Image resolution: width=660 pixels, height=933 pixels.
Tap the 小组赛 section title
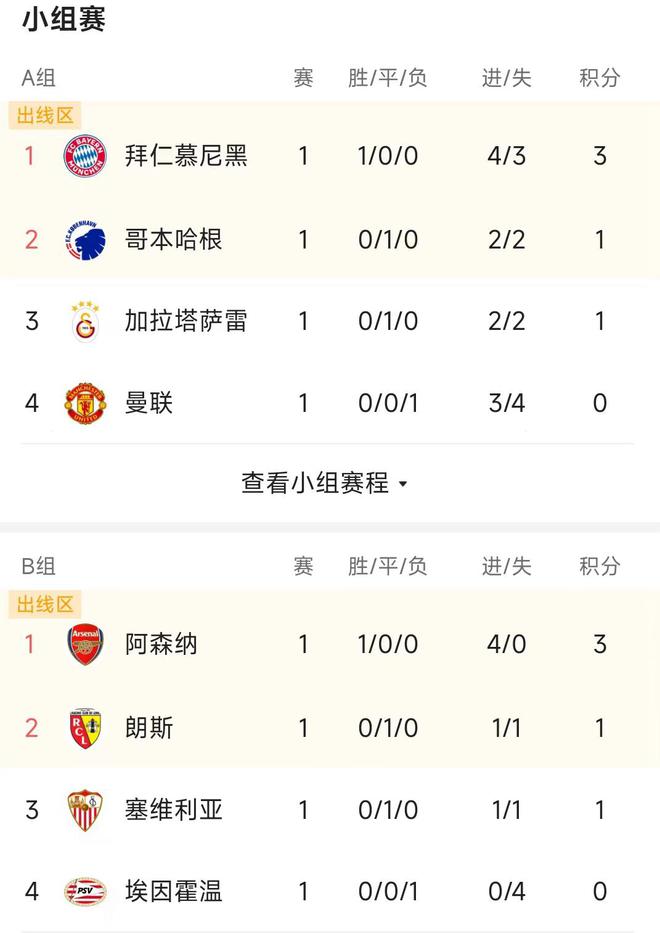64,19
